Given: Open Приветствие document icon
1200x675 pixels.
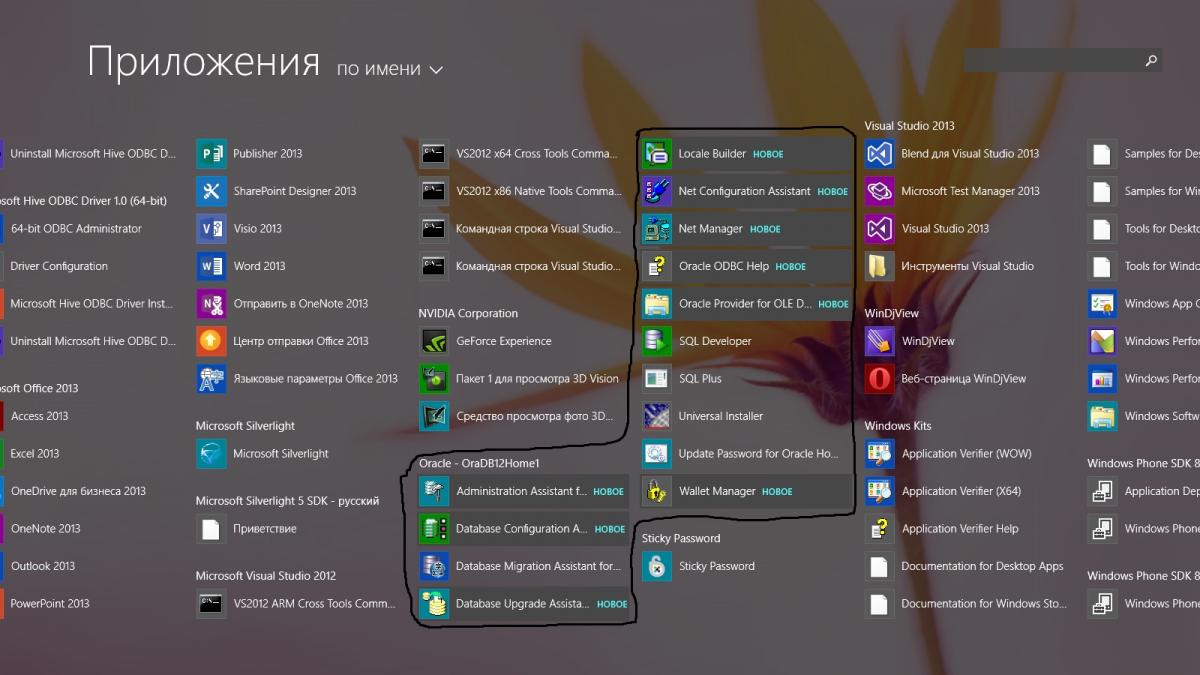Looking at the screenshot, I should coord(211,529).
